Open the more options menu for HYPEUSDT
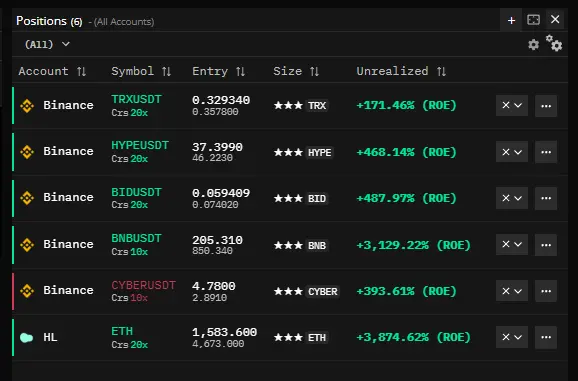This screenshot has height=381, width=578. tap(546, 152)
